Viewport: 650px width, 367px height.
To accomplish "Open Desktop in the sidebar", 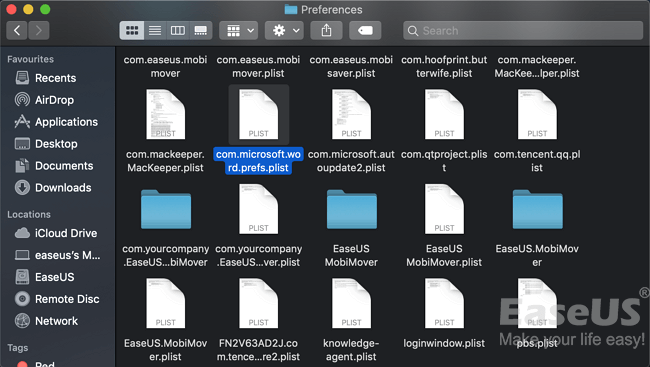I will tap(57, 144).
